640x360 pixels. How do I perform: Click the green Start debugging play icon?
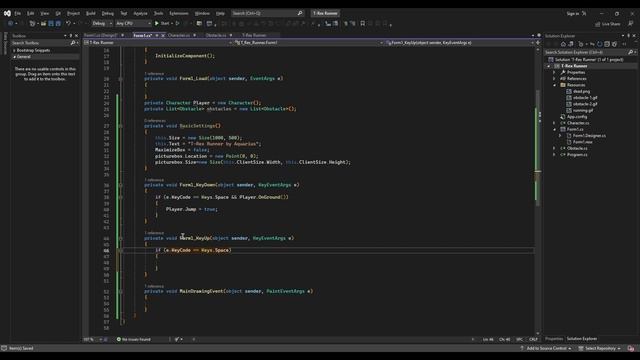point(157,24)
